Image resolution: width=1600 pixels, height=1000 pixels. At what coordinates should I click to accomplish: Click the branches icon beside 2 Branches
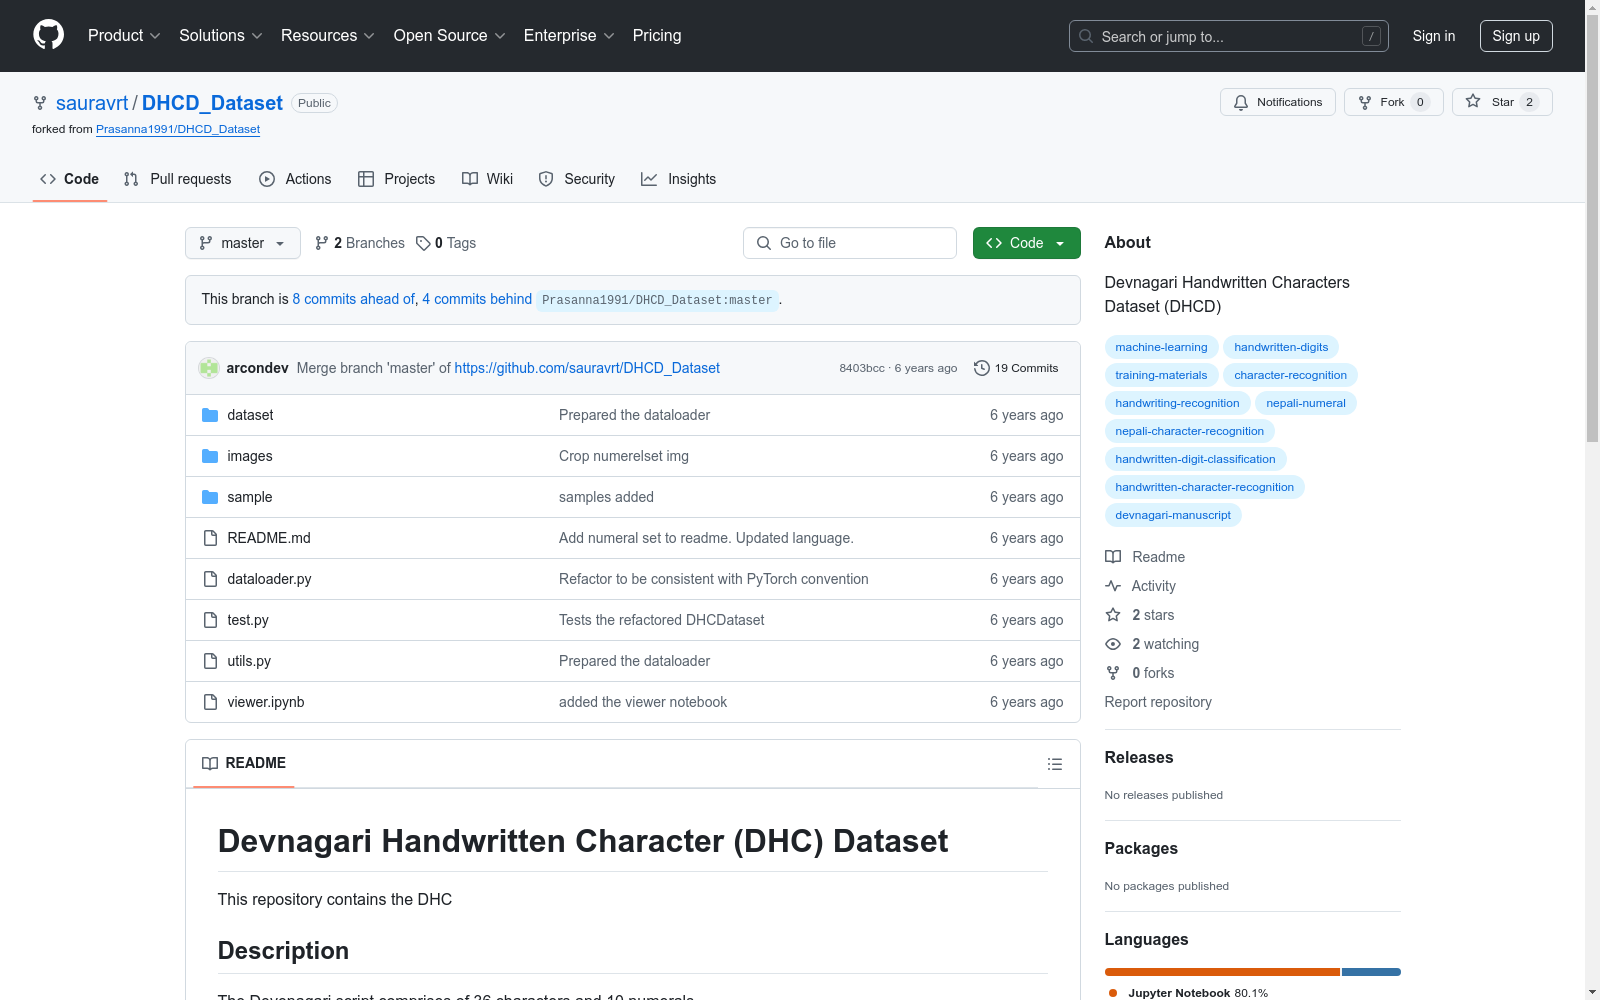pyautogui.click(x=322, y=243)
